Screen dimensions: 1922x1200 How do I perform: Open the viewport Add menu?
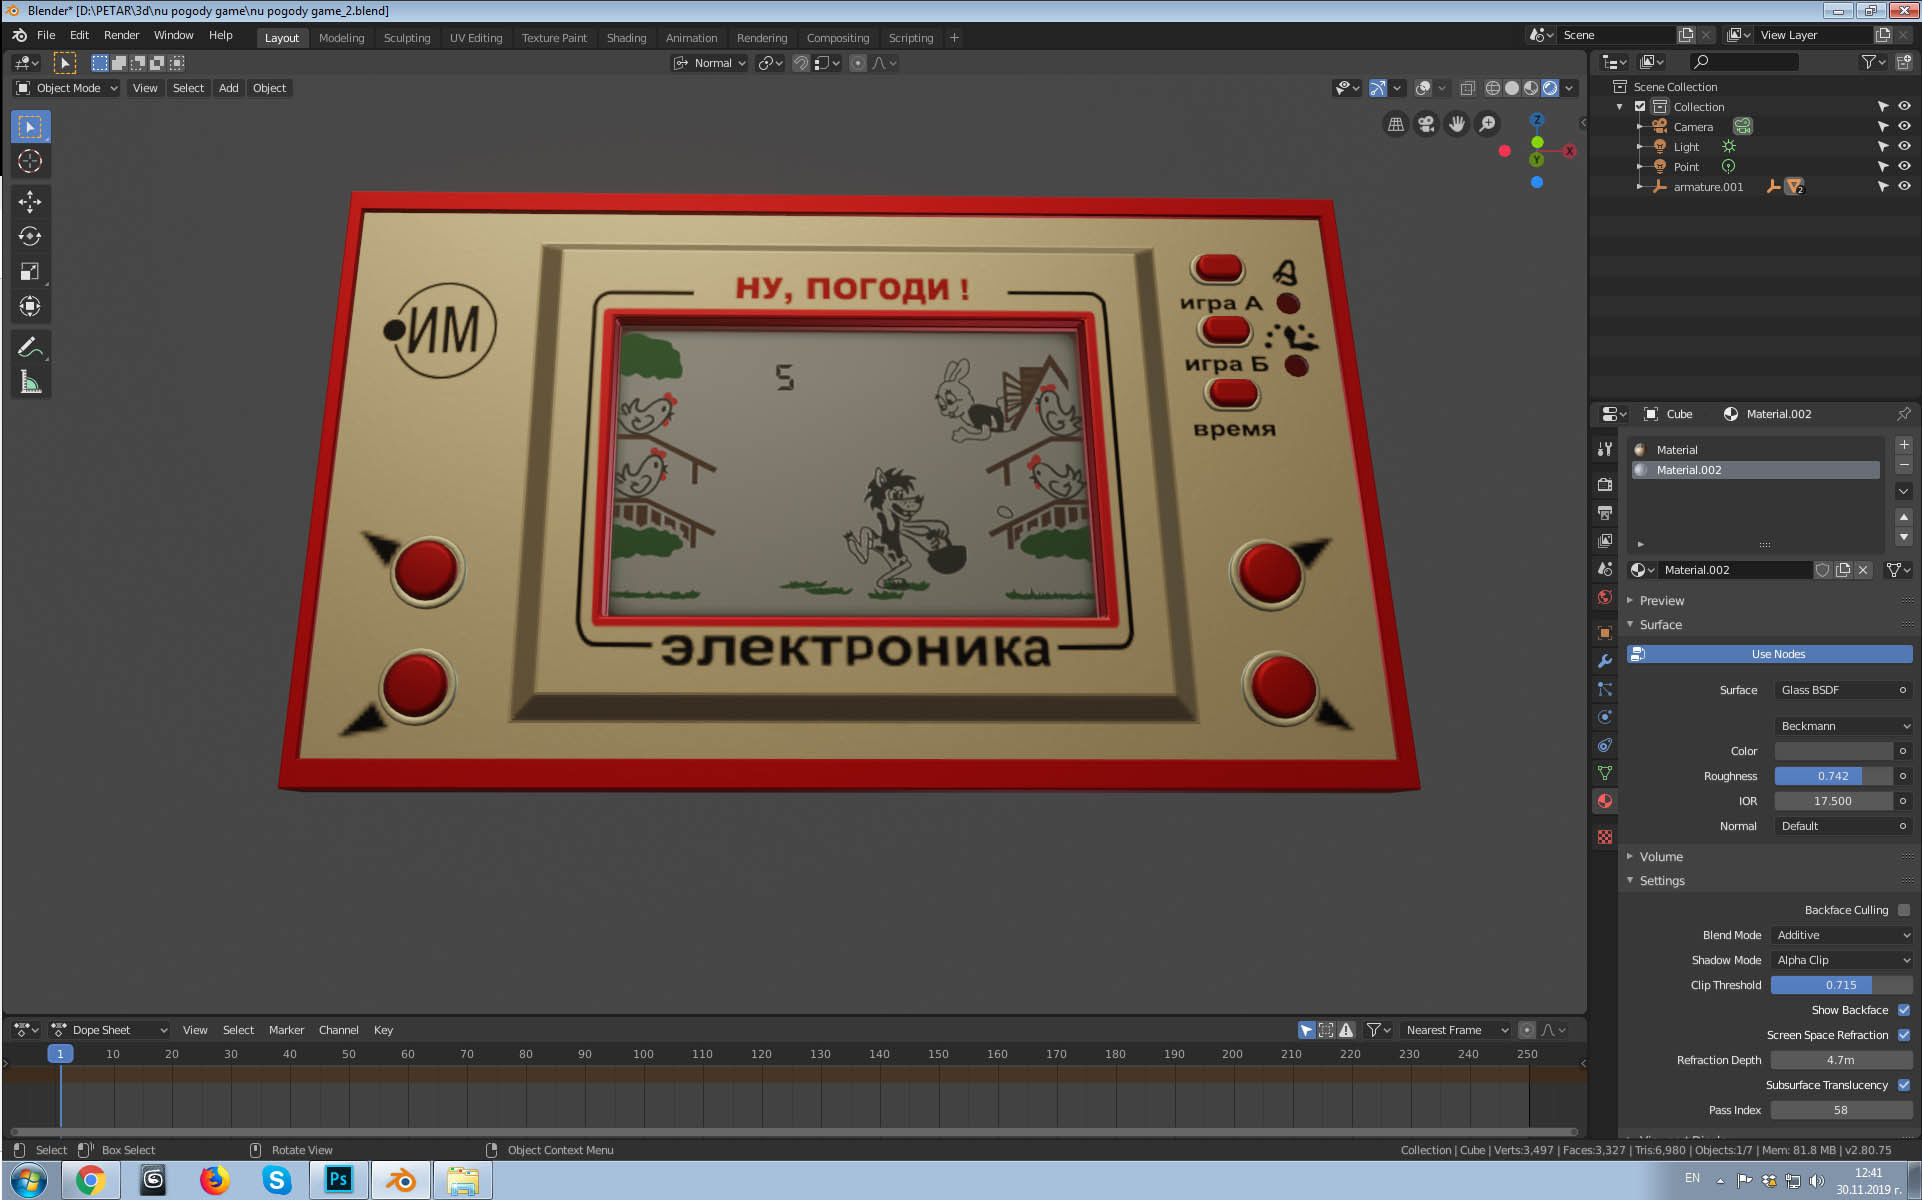pyautogui.click(x=228, y=88)
